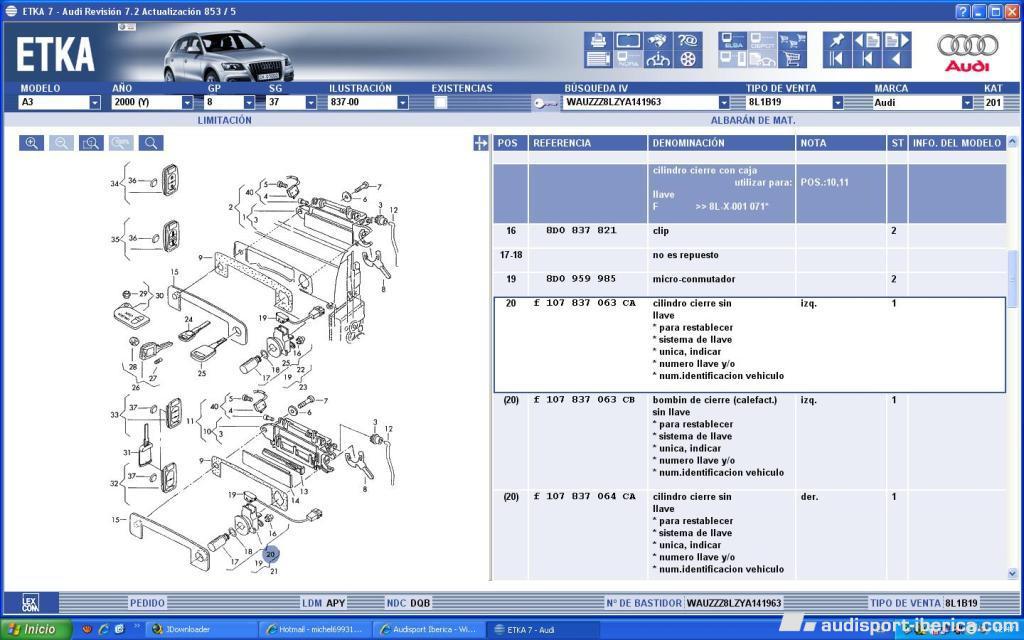1024x640 pixels.
Task: Go to next page with right-arrow document icon
Action: 897,41
